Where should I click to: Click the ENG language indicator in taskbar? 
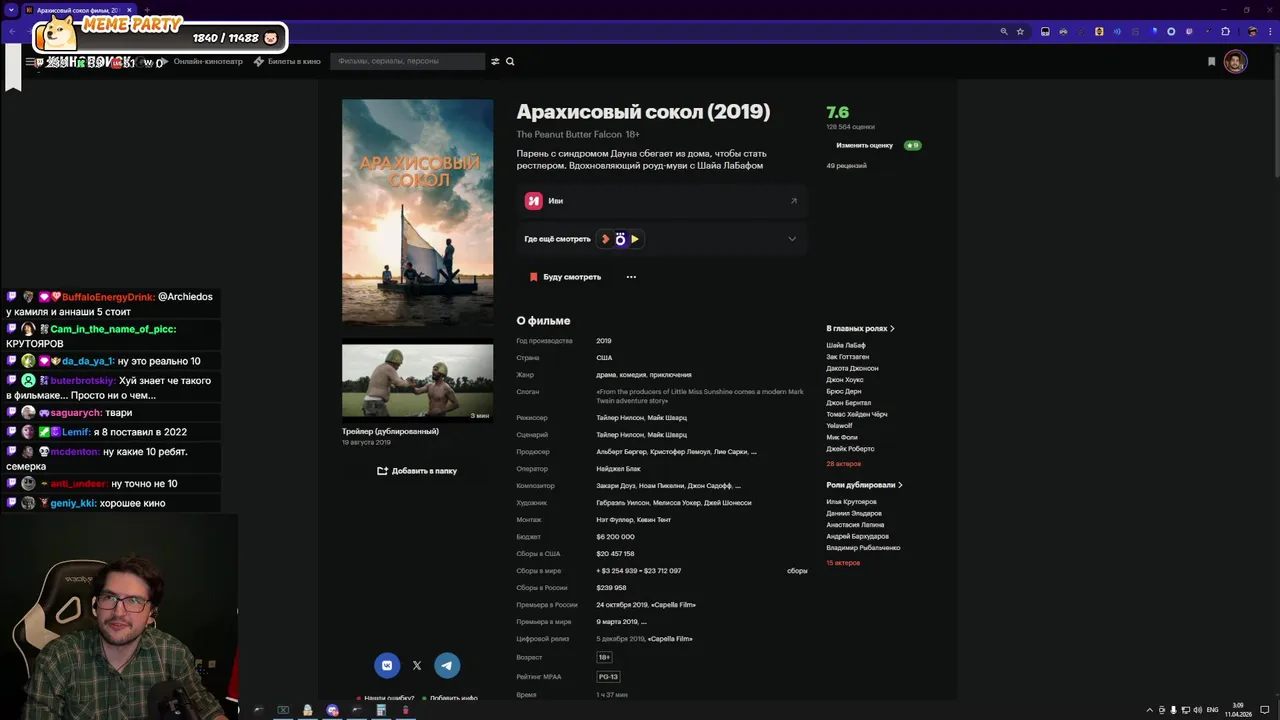pyautogui.click(x=1213, y=710)
